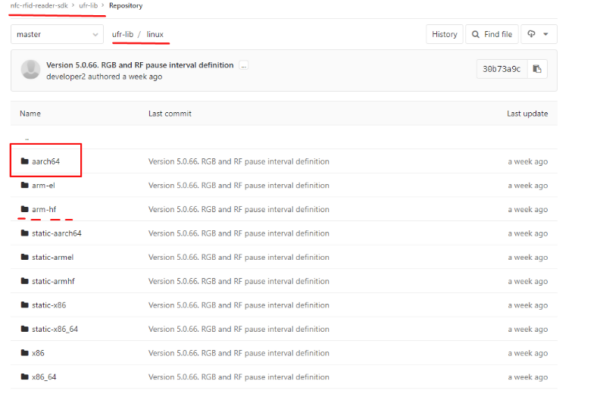The width and height of the screenshot is (600, 400).
Task: Open the Repository breadcrumb item
Action: tap(126, 6)
